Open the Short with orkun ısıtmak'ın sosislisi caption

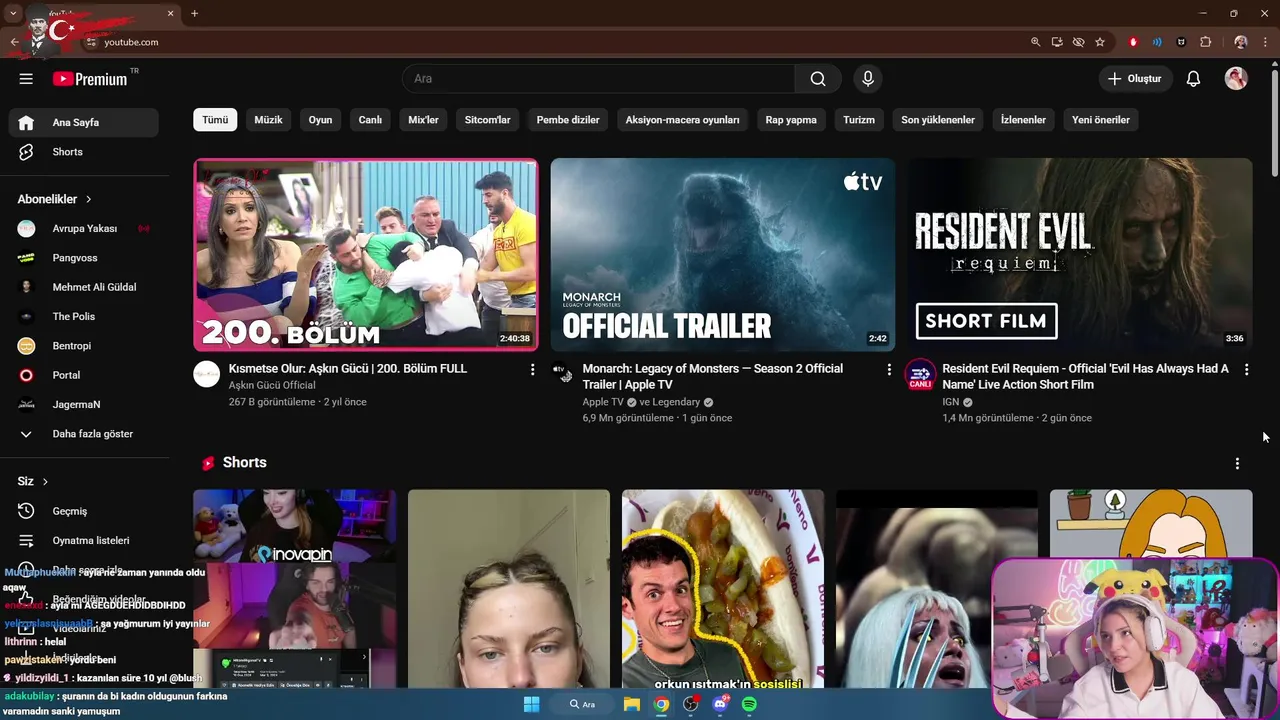[x=723, y=589]
